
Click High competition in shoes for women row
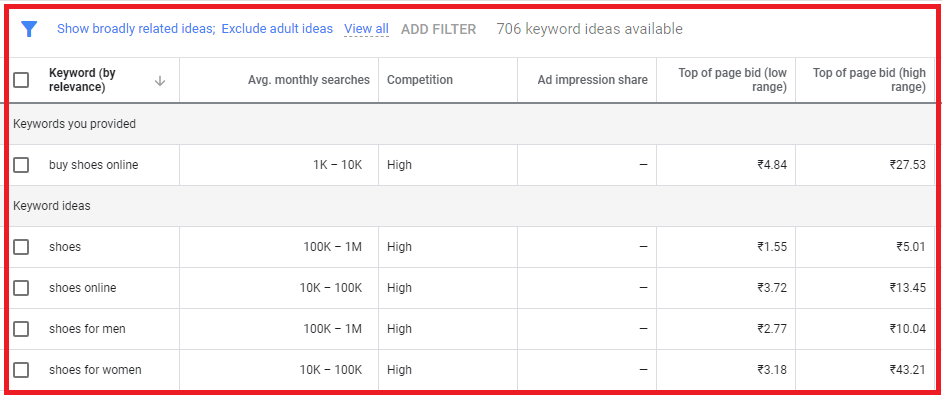click(400, 370)
